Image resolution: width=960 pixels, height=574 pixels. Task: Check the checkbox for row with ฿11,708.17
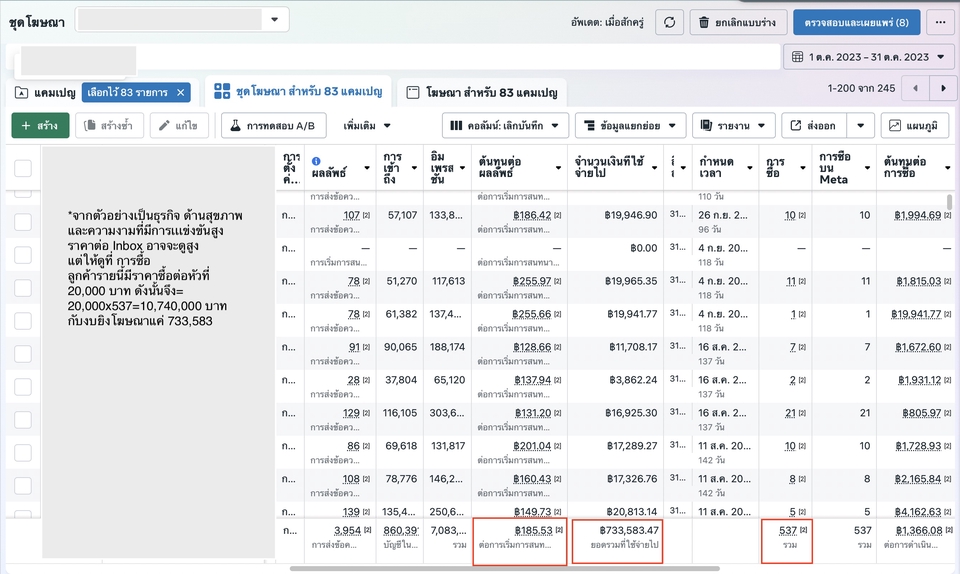click(23, 354)
